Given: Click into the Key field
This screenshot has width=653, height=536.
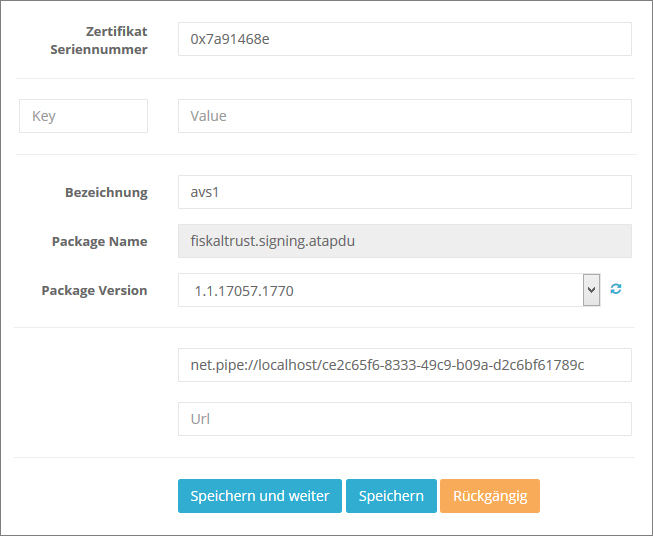Looking at the screenshot, I should point(84,116).
